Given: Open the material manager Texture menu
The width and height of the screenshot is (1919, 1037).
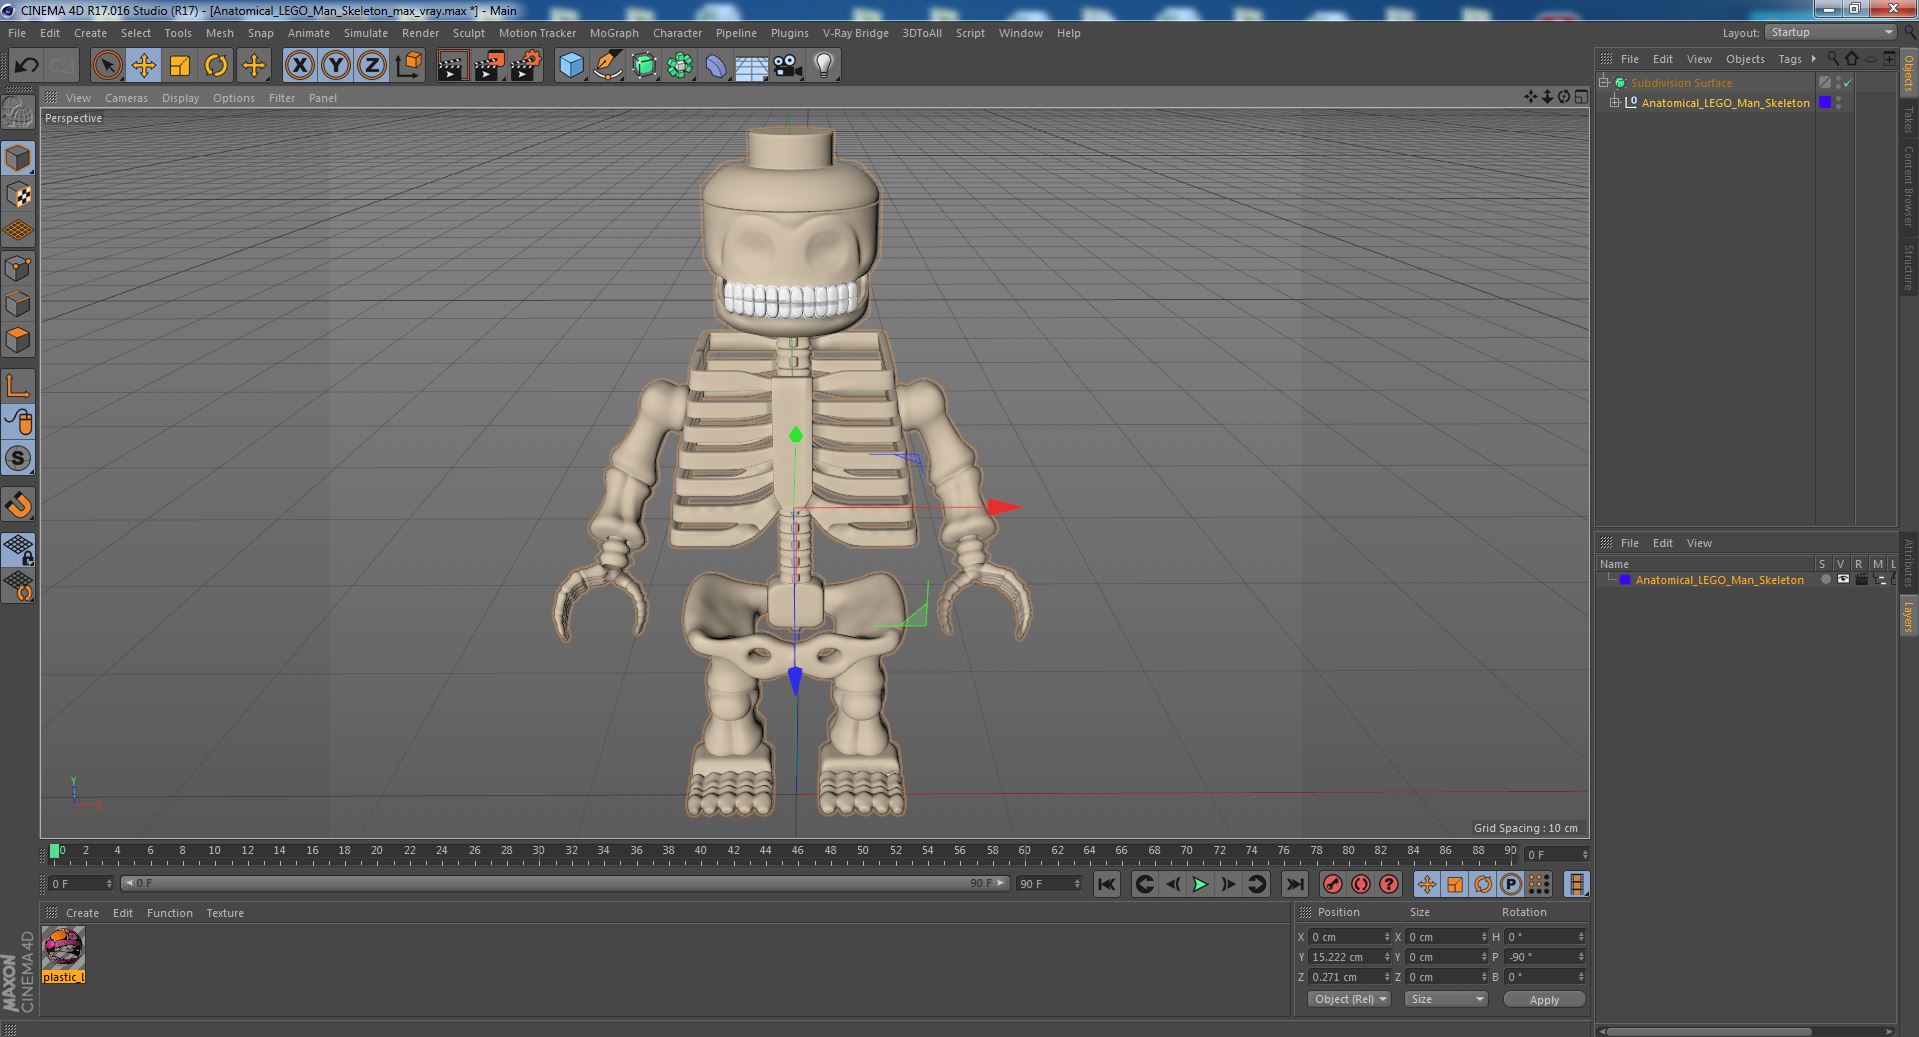Looking at the screenshot, I should click(225, 913).
